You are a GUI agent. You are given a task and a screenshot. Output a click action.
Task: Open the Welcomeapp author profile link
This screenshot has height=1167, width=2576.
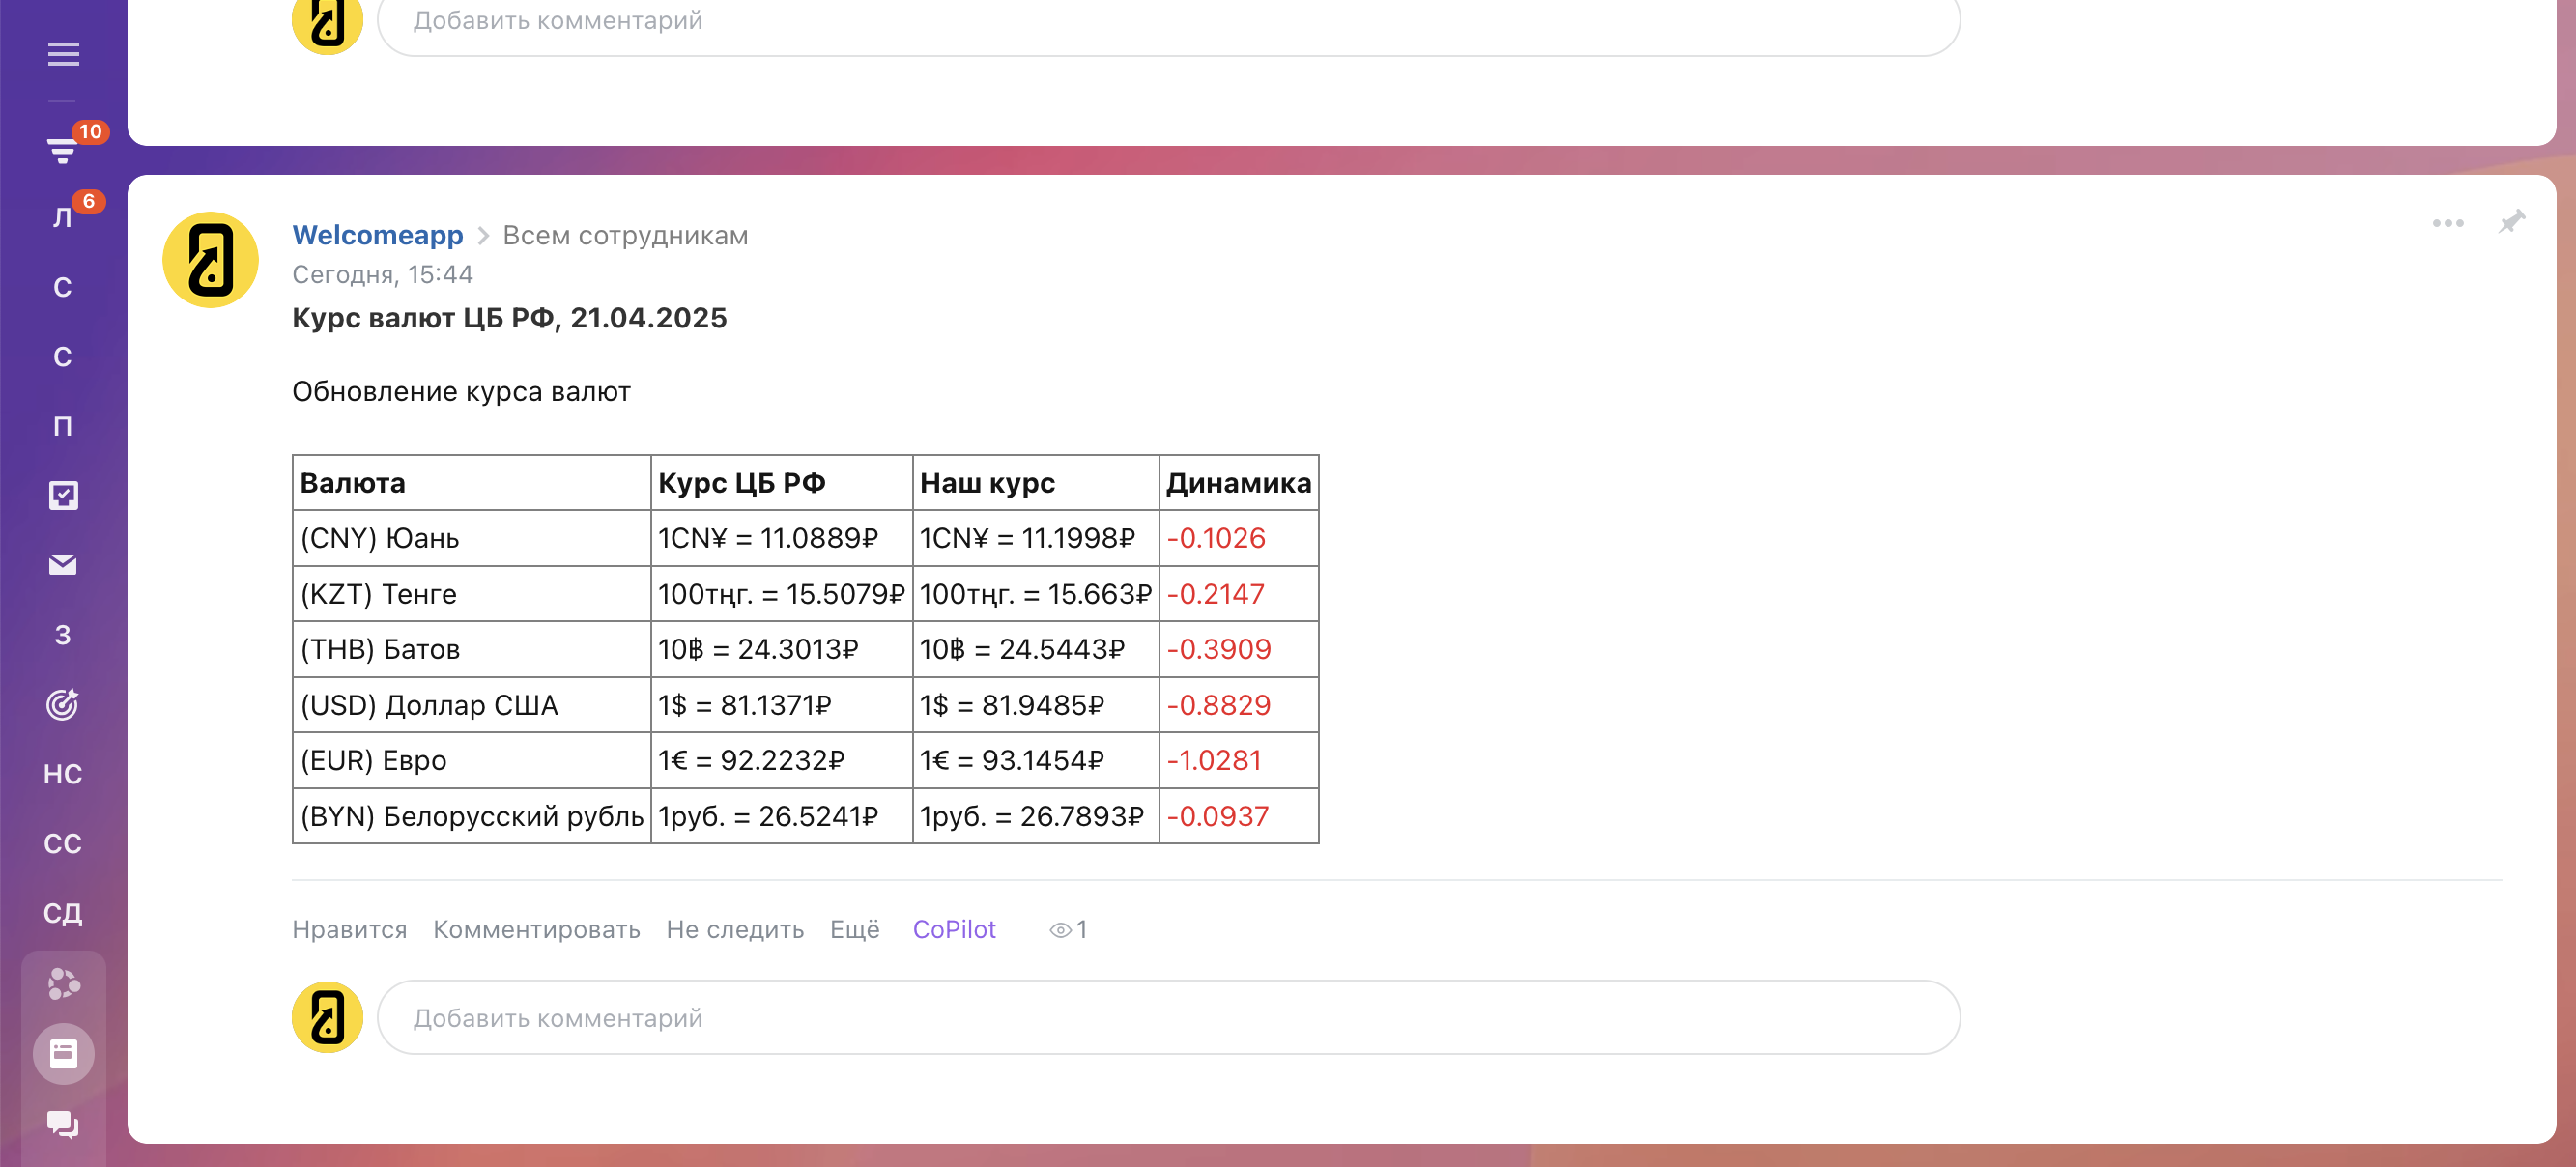pyautogui.click(x=377, y=235)
